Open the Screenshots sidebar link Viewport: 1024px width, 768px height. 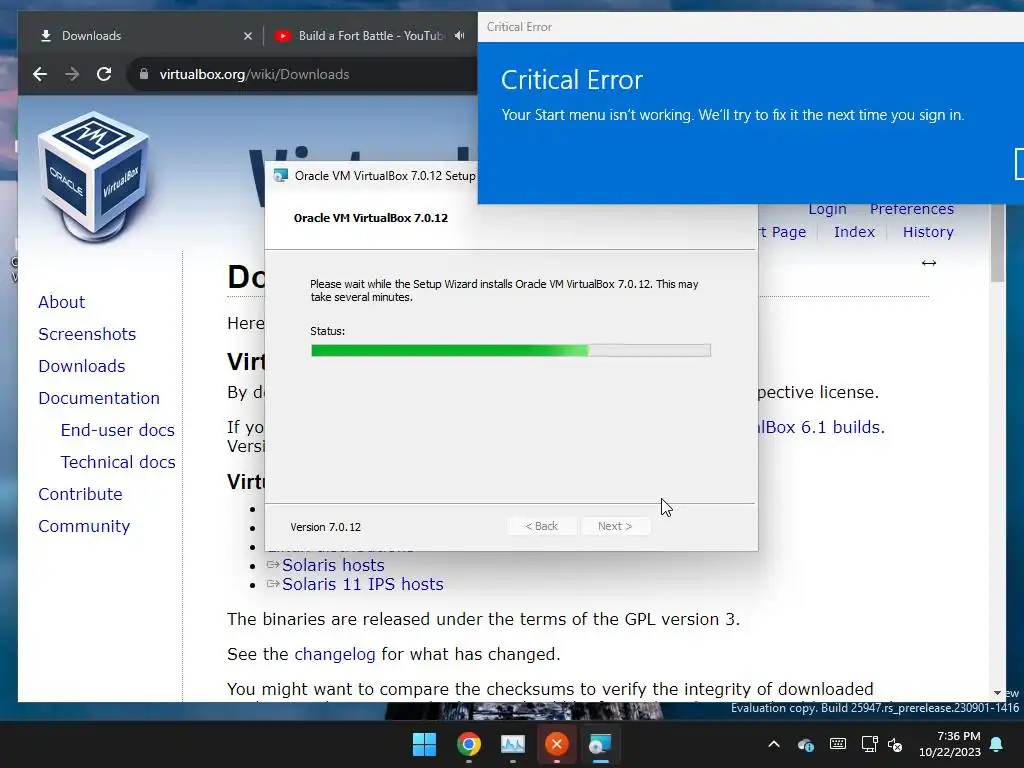[x=87, y=334]
